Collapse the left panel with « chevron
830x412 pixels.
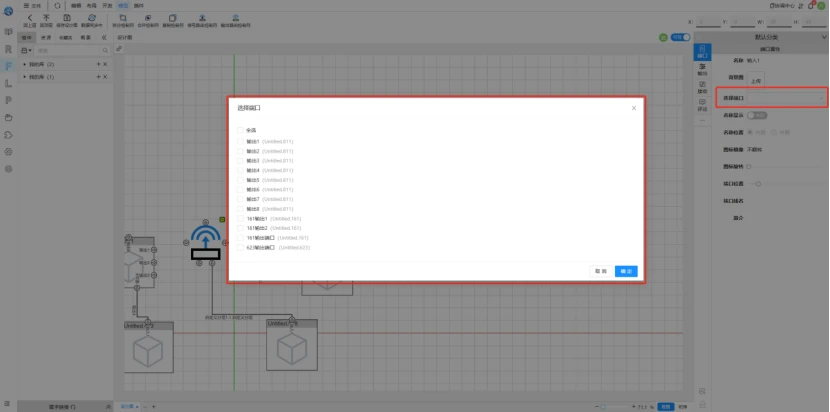[104, 38]
